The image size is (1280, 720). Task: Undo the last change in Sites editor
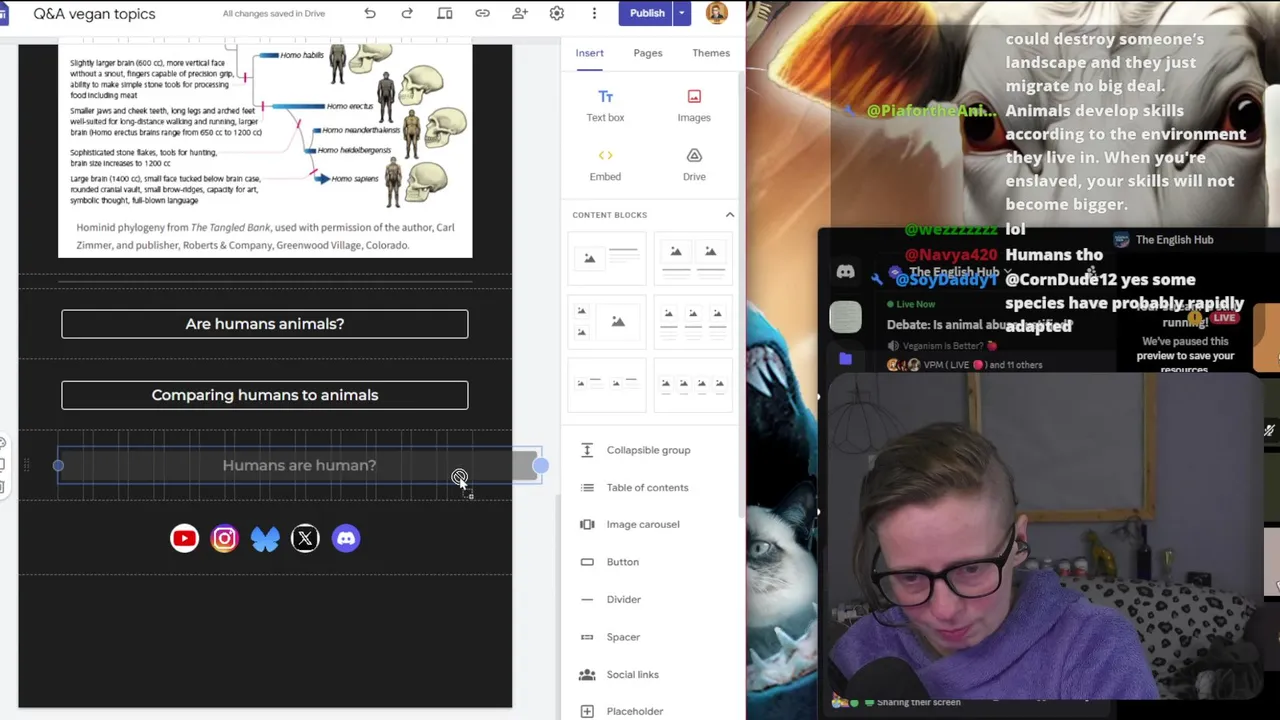[x=370, y=13]
